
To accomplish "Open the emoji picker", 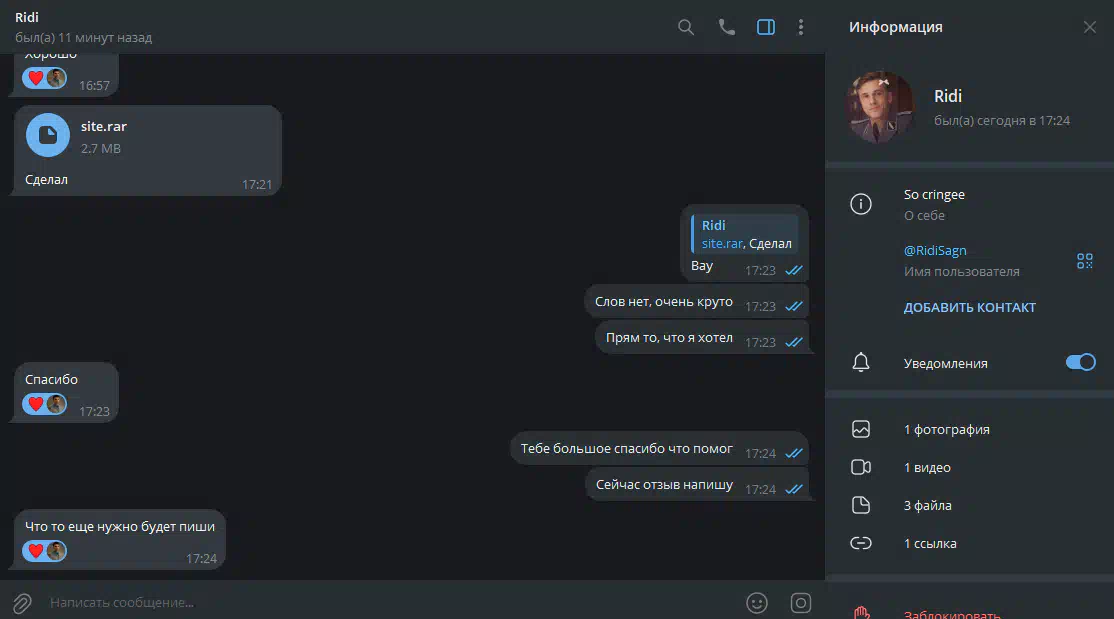I will click(757, 603).
